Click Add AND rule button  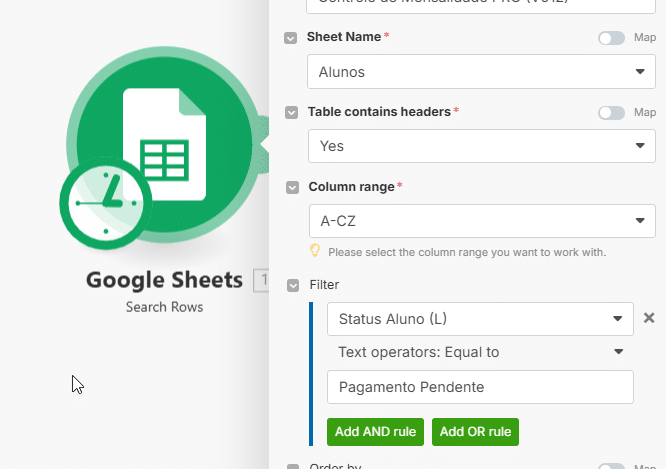coord(375,432)
